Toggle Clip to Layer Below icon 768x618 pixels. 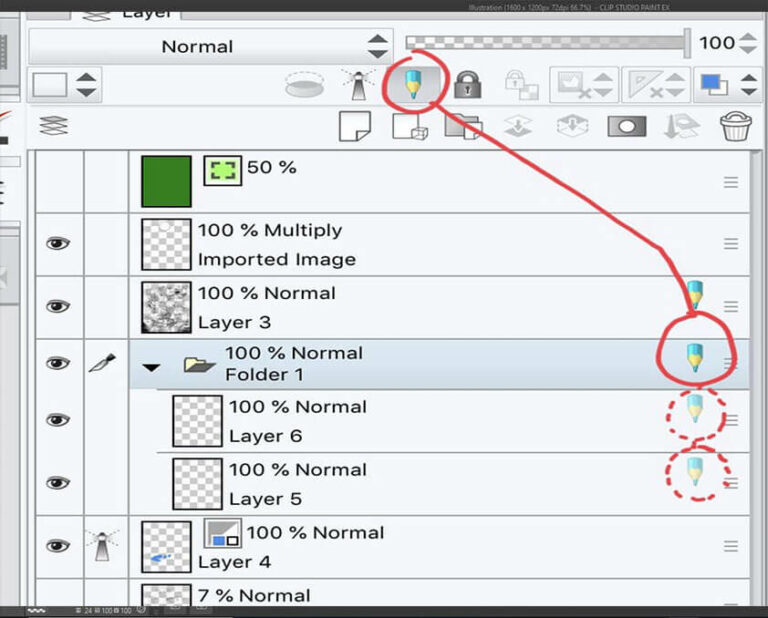[x=304, y=85]
